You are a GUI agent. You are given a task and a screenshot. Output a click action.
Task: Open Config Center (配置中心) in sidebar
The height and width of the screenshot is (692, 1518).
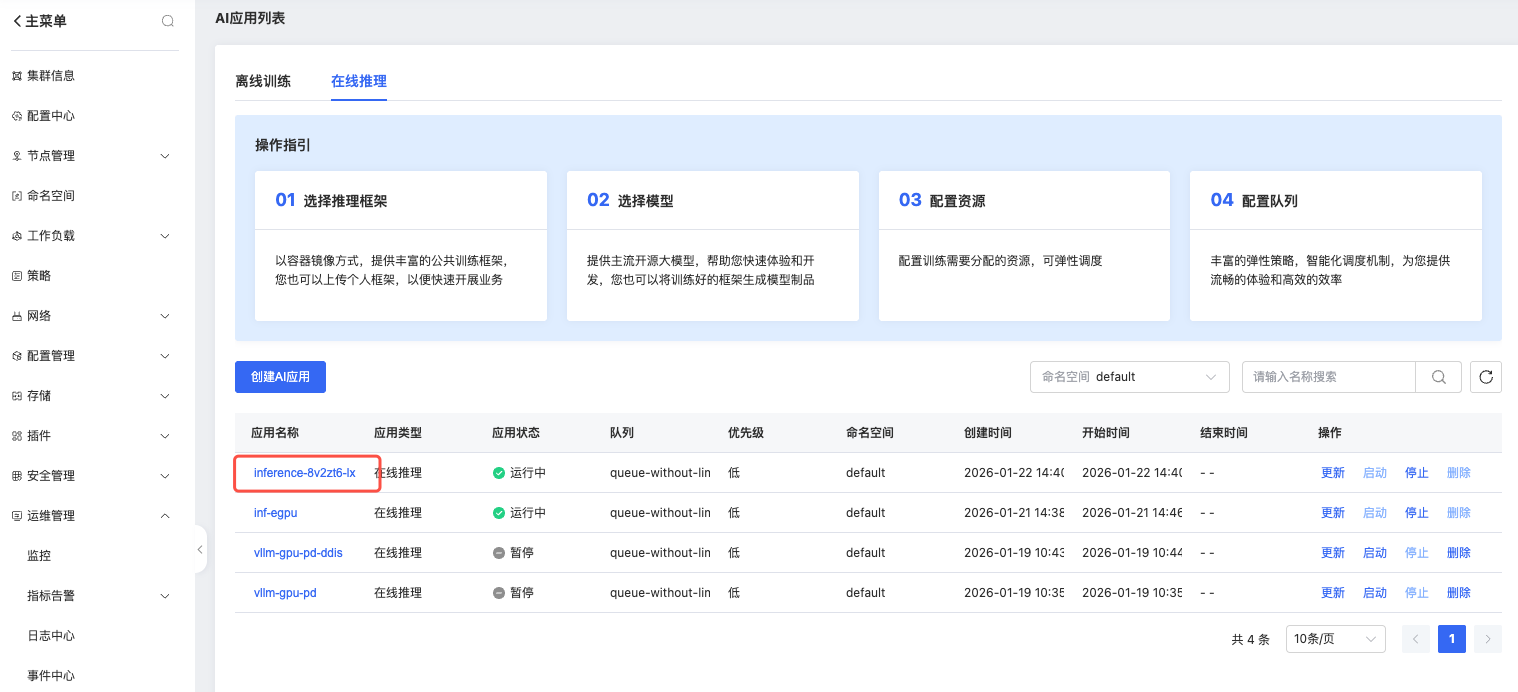pyautogui.click(x=50, y=116)
